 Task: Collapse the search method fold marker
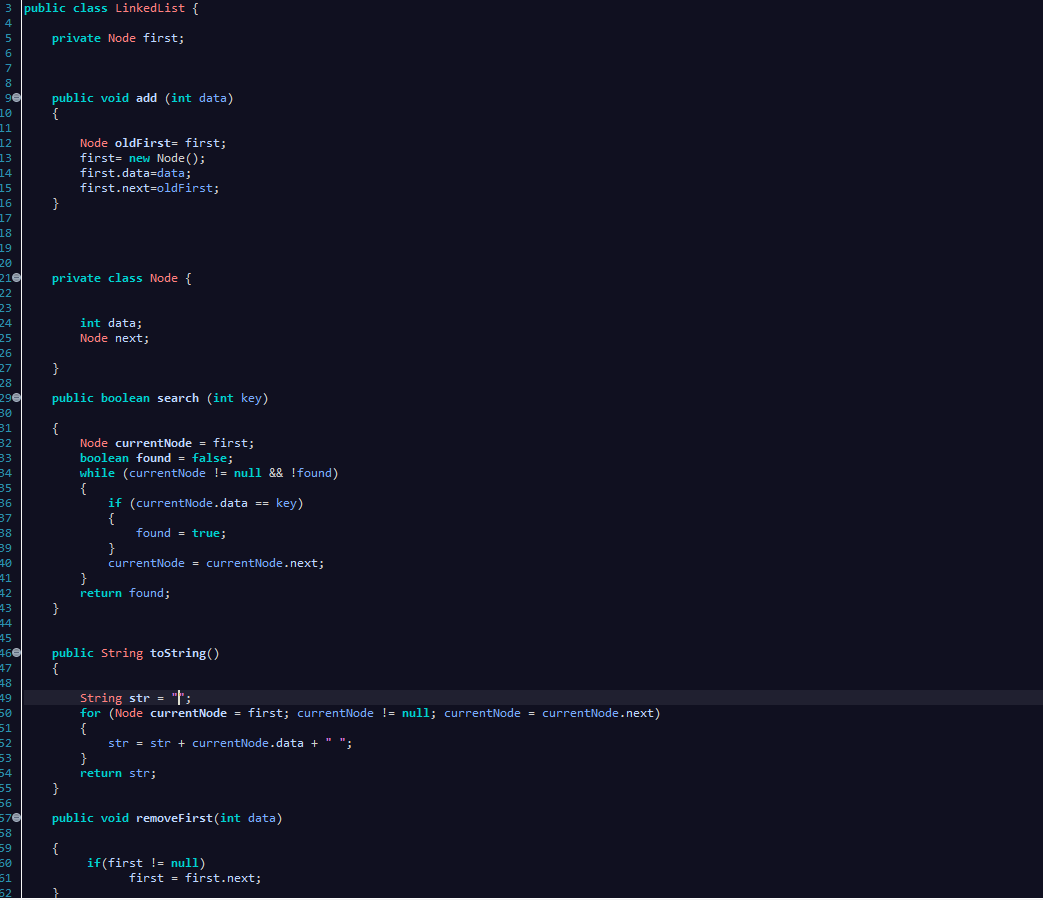(x=16, y=397)
